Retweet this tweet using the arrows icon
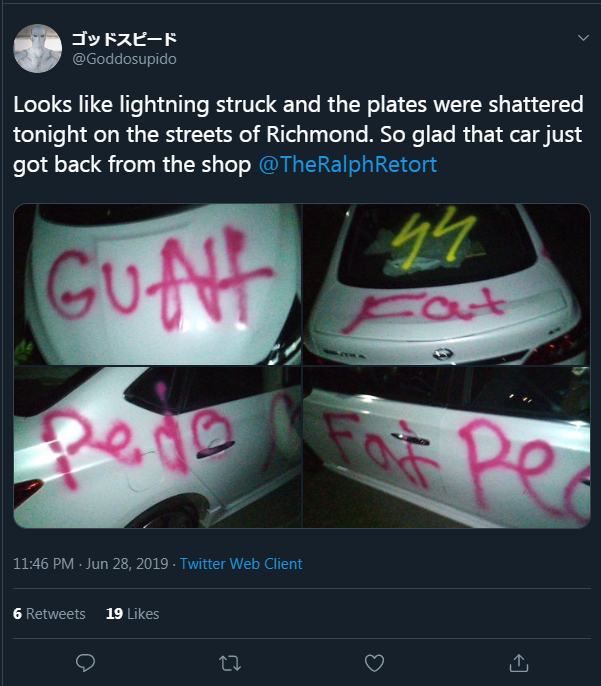The width and height of the screenshot is (601, 686). tap(230, 663)
